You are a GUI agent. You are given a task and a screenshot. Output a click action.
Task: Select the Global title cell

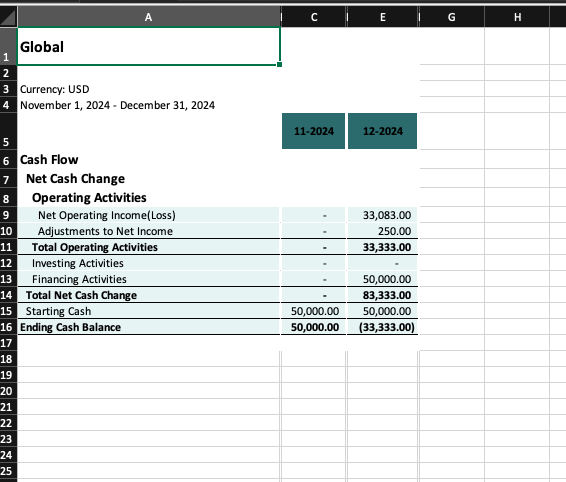coord(149,46)
